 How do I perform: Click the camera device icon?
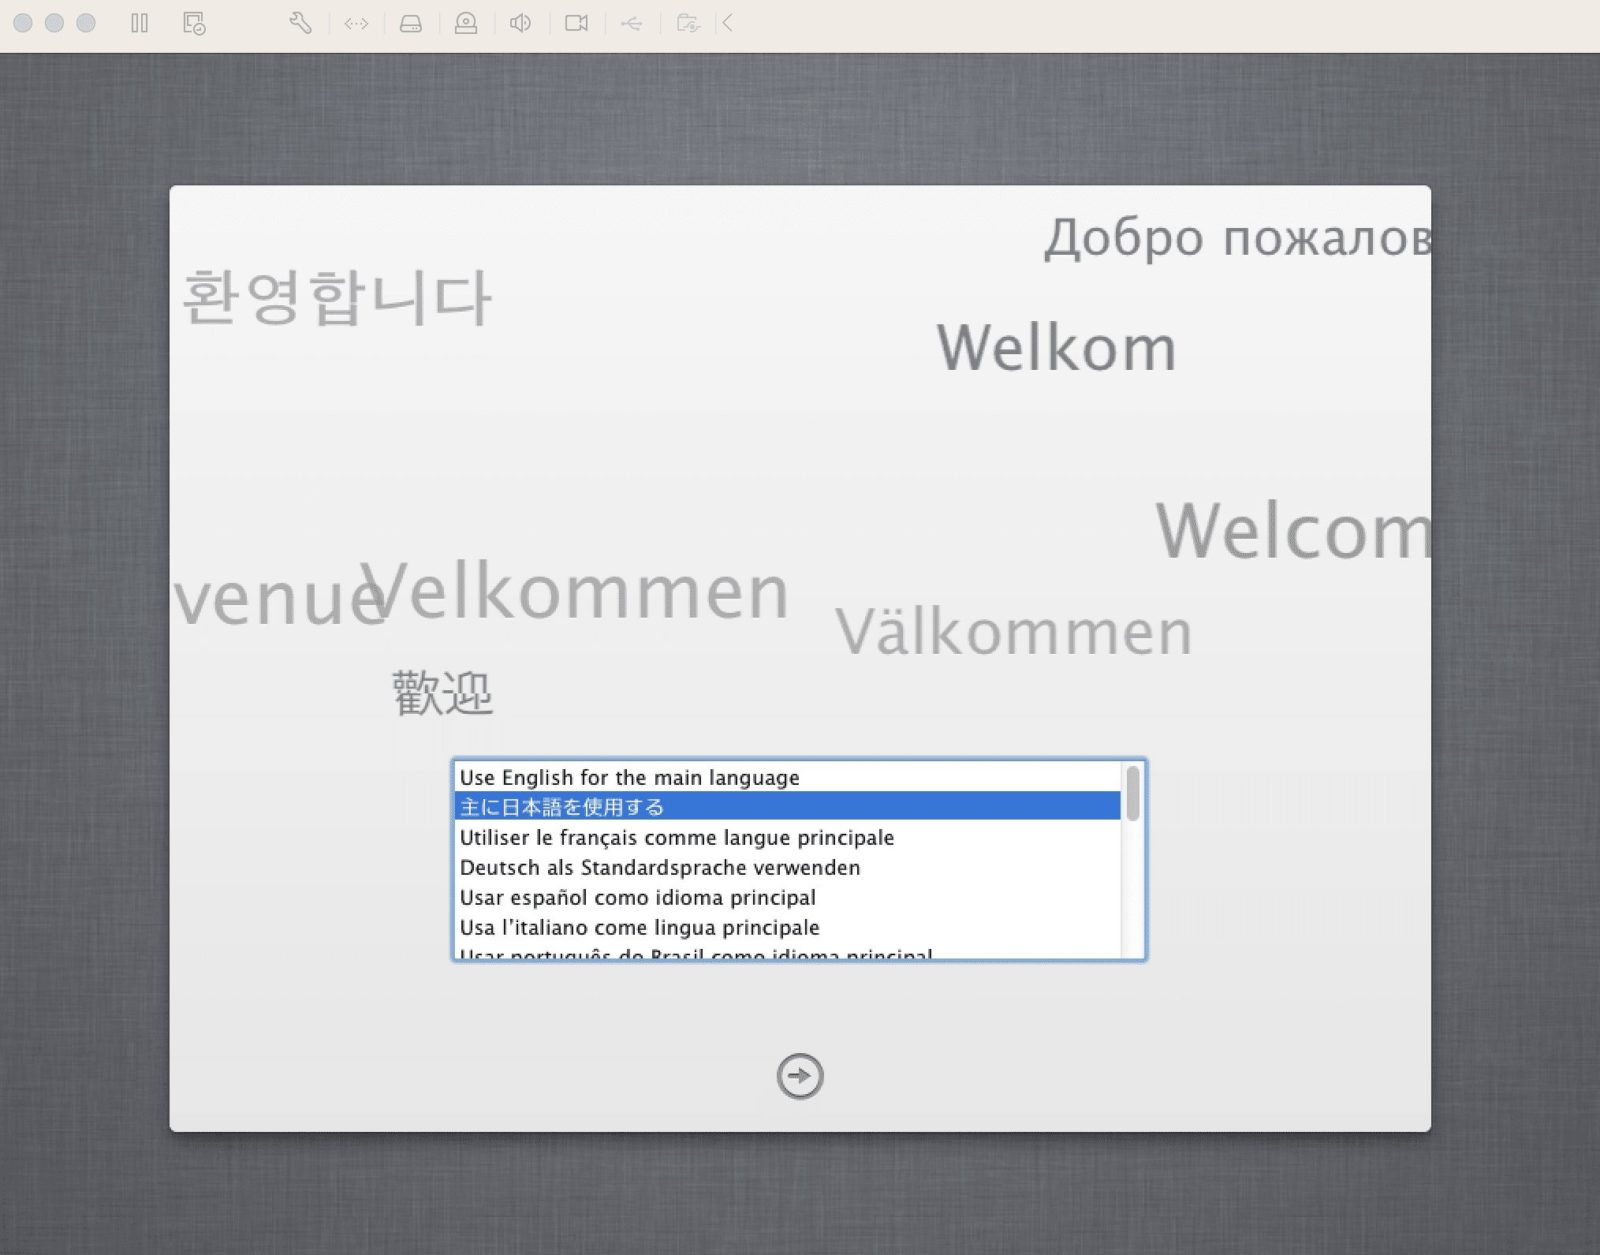pos(576,23)
